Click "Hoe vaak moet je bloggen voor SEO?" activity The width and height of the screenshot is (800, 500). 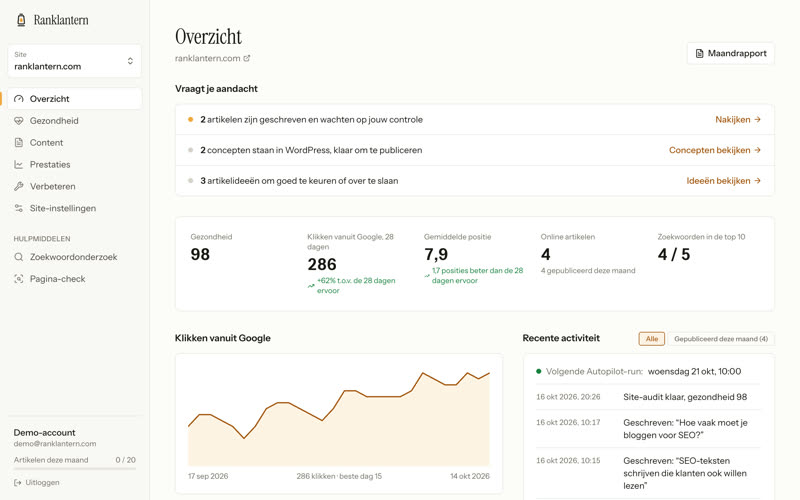[x=686, y=429]
